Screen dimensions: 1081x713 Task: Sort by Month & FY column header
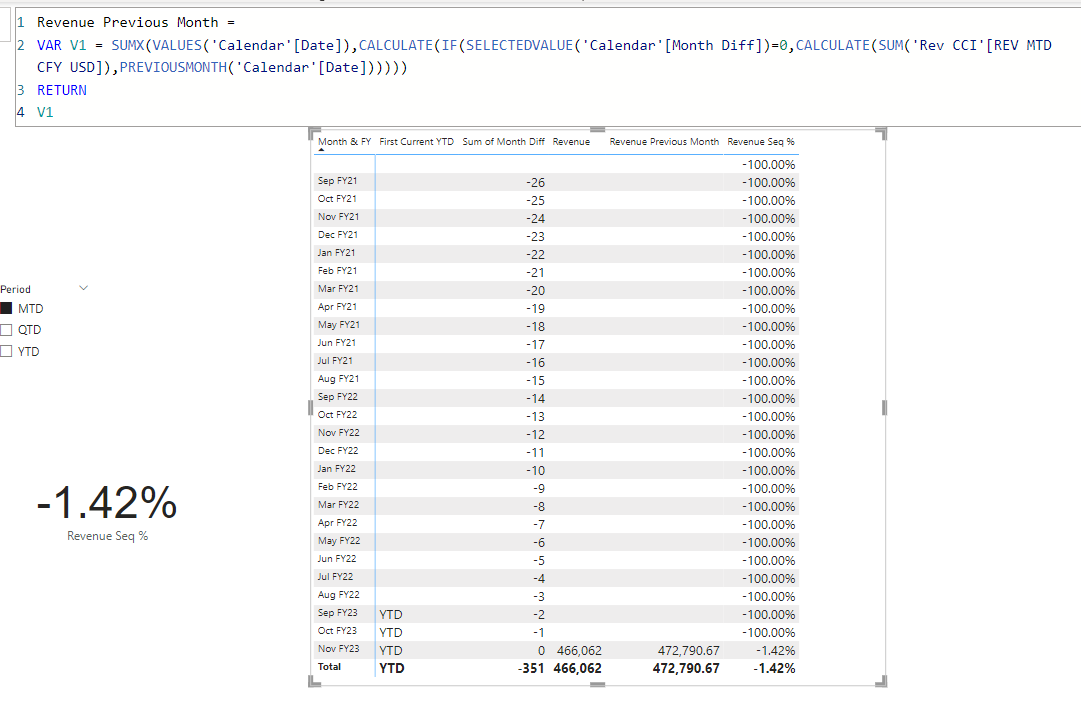pos(344,141)
